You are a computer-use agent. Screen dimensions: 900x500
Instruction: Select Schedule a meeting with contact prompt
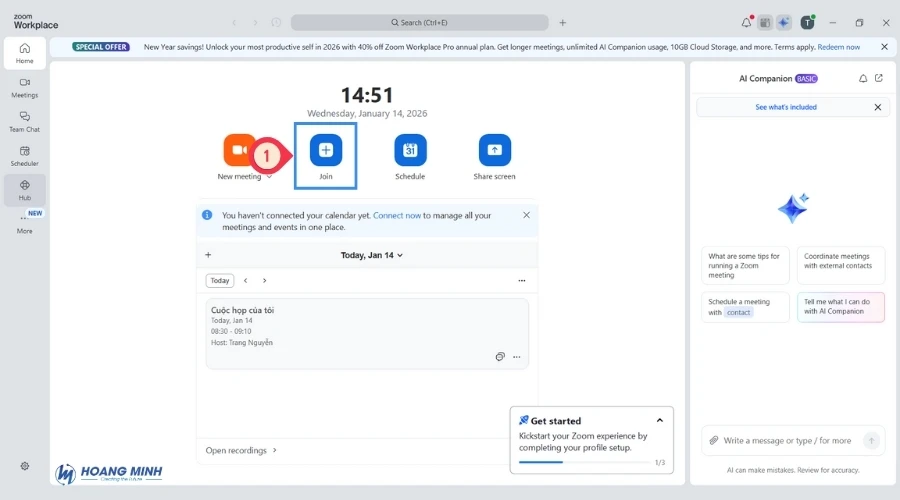(745, 307)
